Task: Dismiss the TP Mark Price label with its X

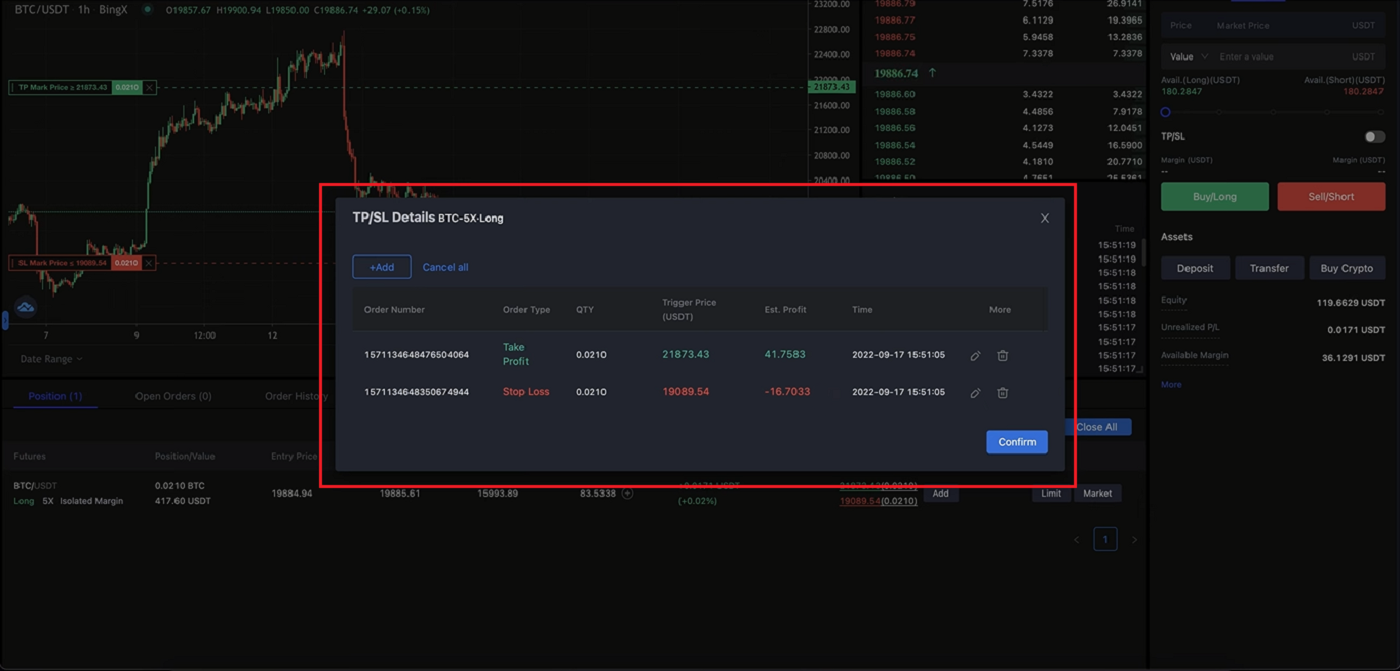Action: click(150, 88)
